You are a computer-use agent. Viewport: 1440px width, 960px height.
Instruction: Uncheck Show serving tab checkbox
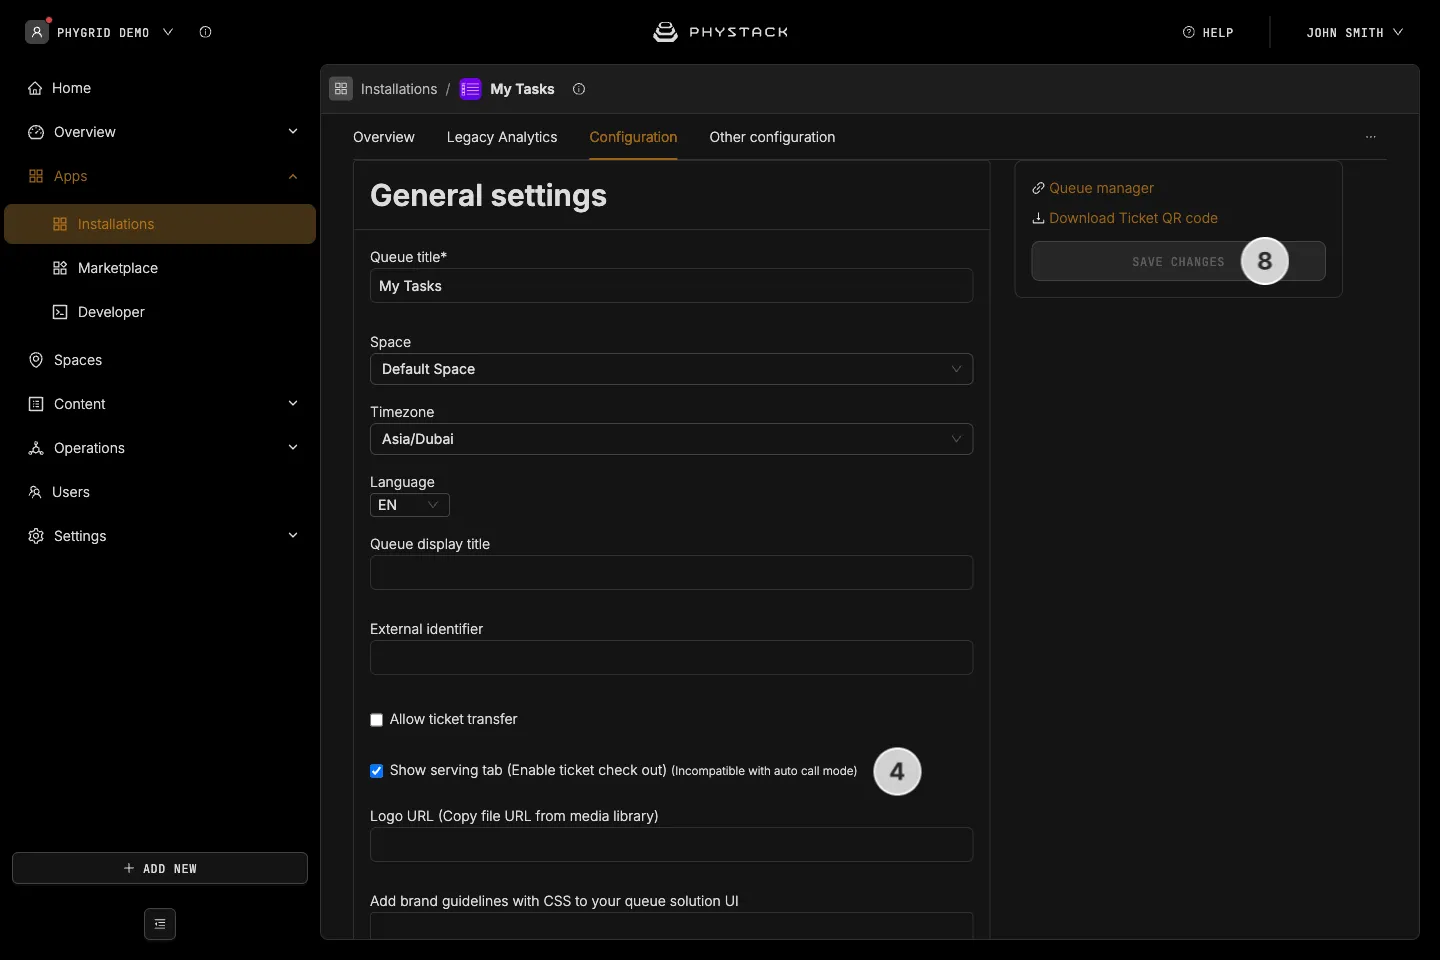click(x=376, y=771)
